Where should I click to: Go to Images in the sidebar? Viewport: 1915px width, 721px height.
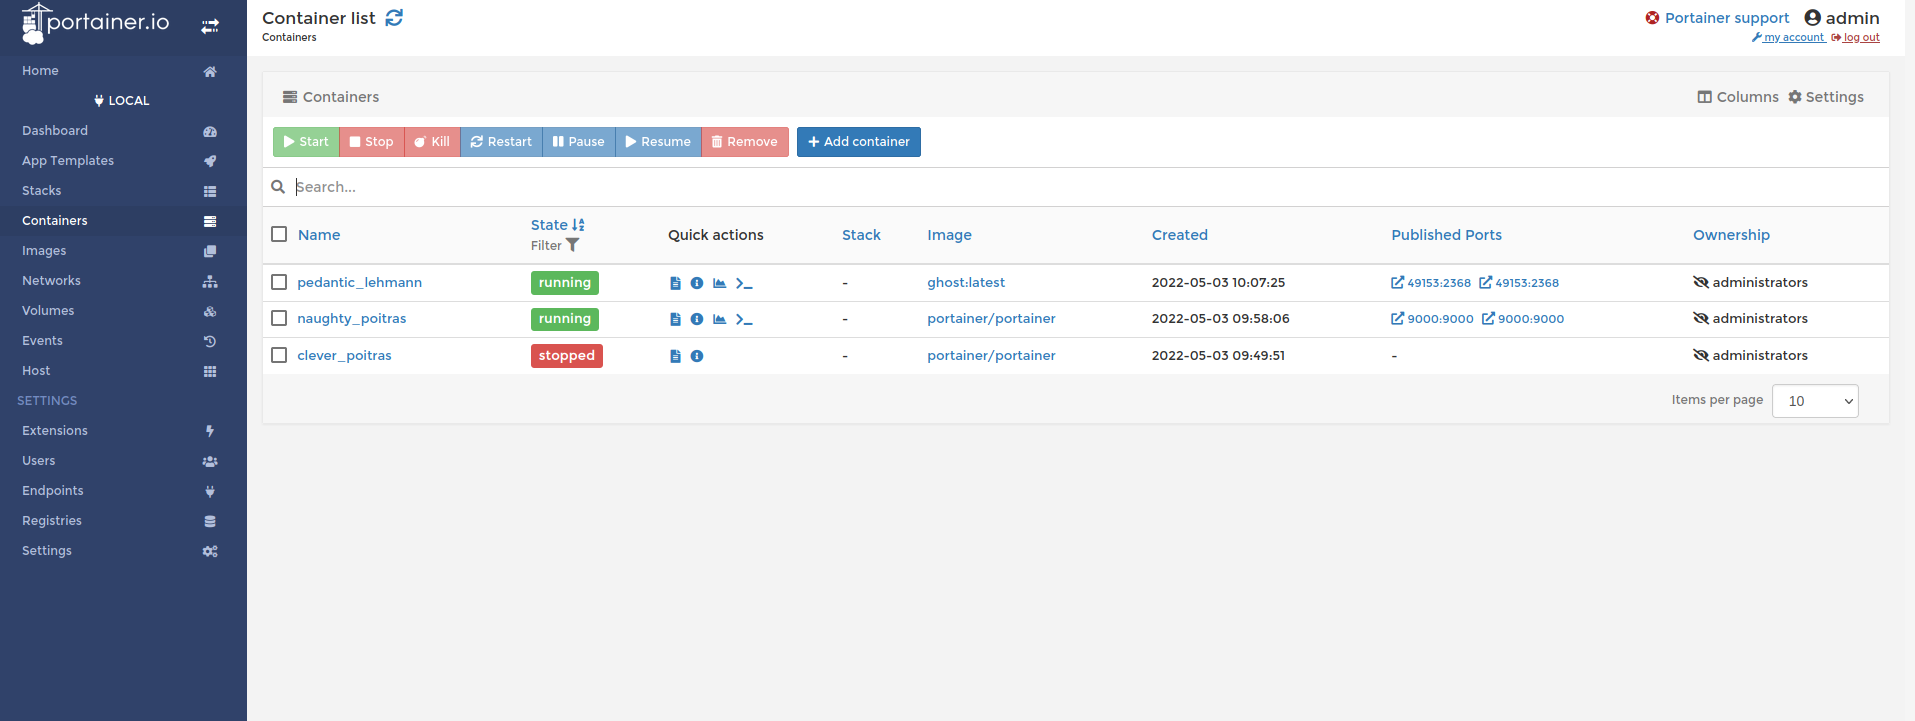44,251
